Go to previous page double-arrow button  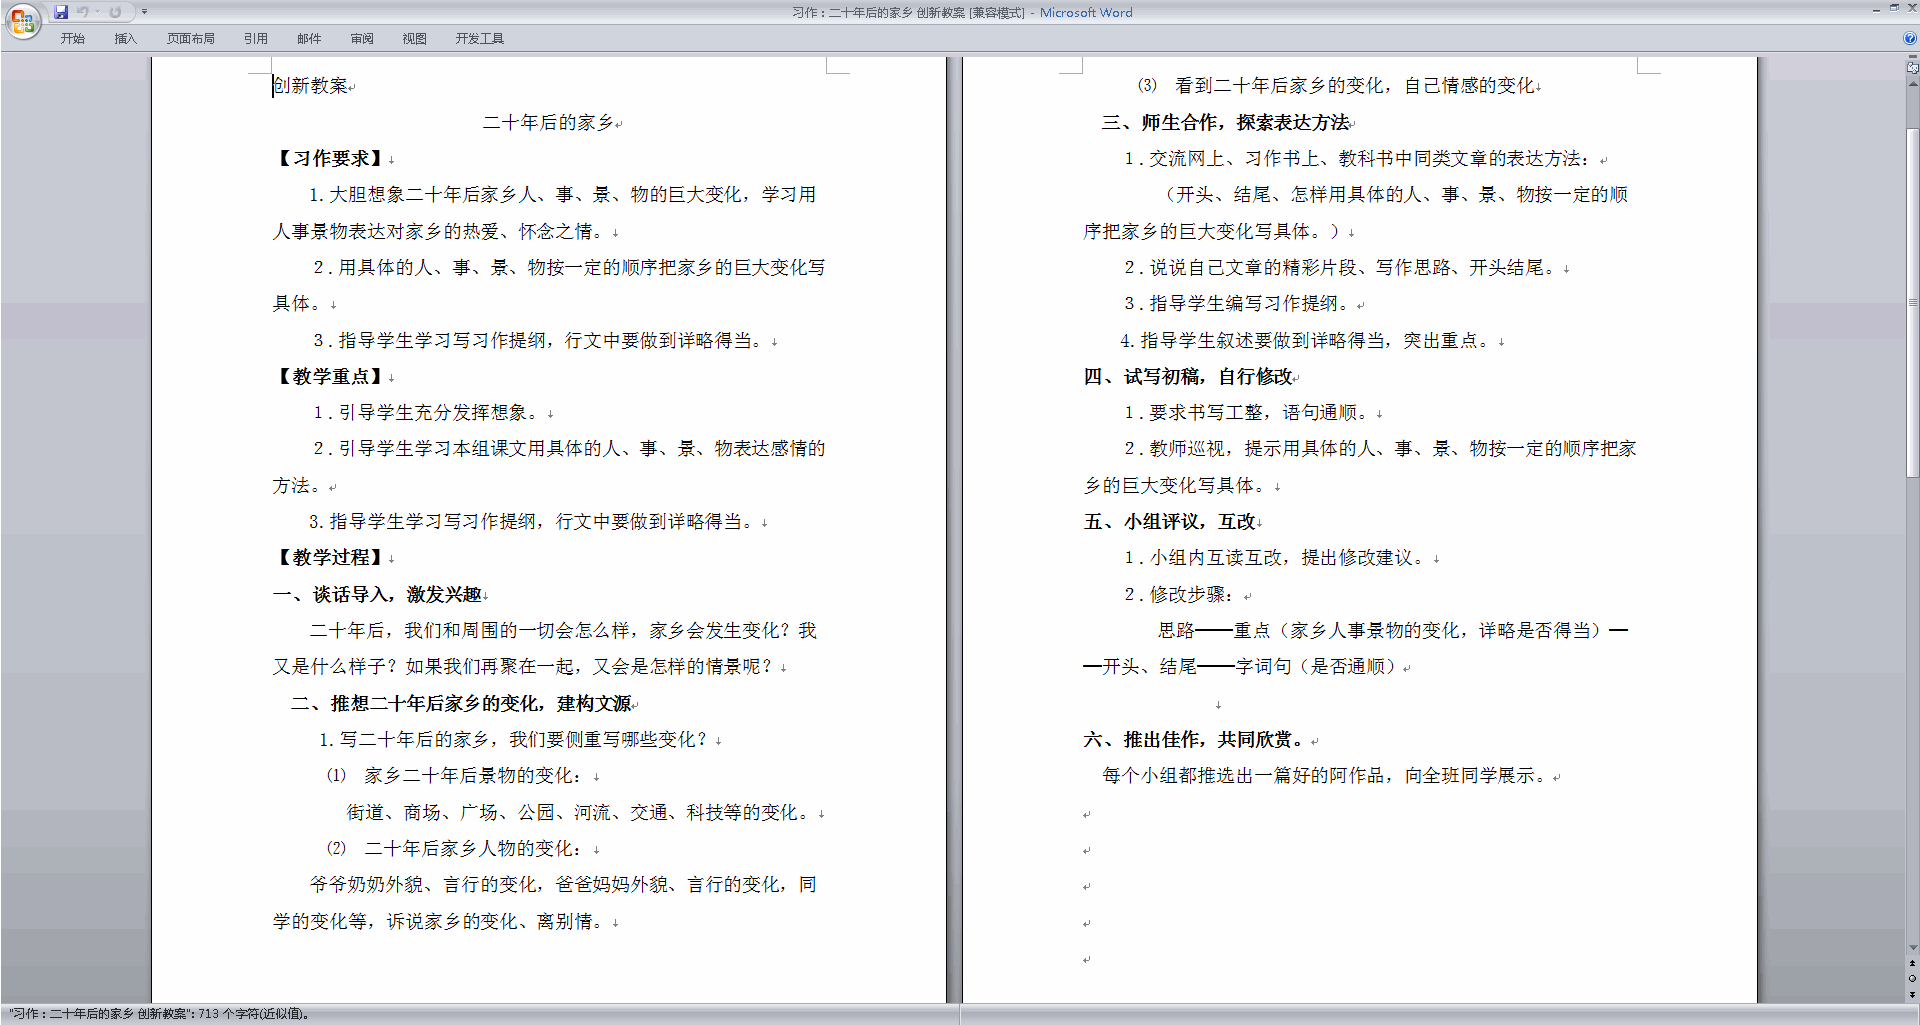tap(1912, 964)
